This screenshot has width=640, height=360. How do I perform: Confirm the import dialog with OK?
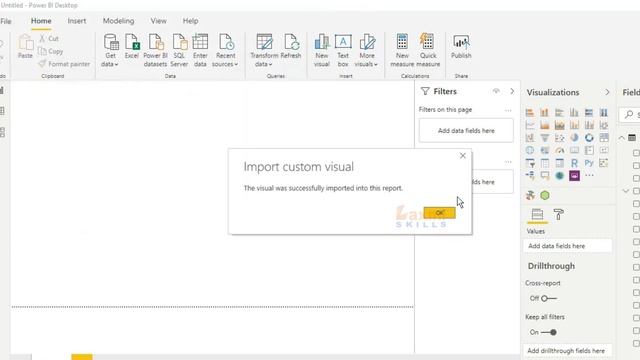[x=440, y=213]
